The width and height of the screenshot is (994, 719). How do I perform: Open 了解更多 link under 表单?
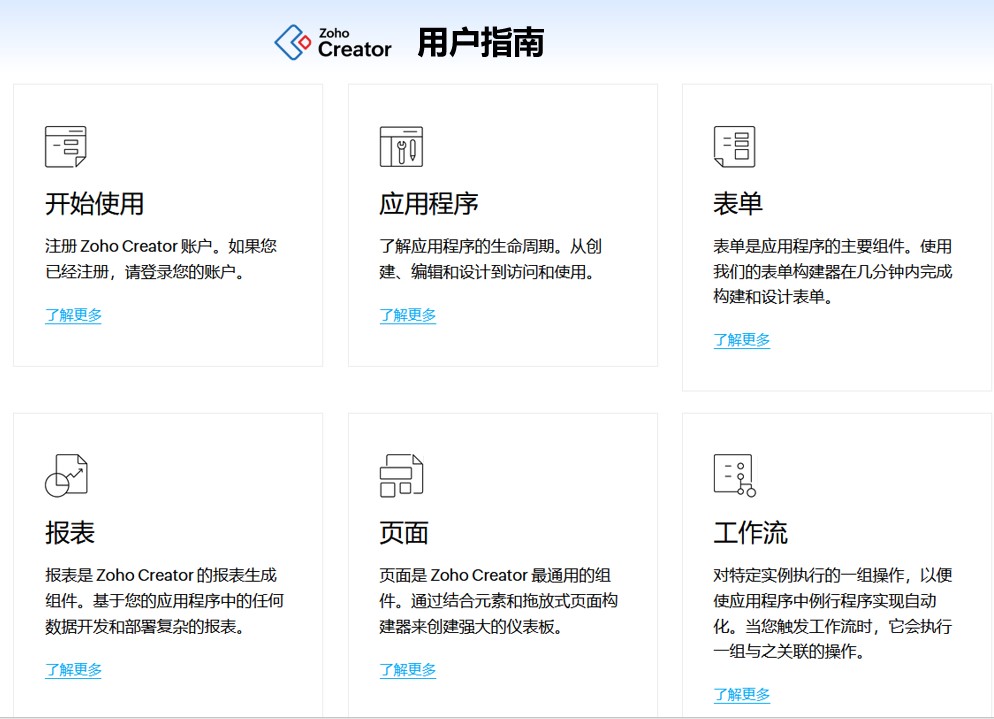tap(742, 340)
